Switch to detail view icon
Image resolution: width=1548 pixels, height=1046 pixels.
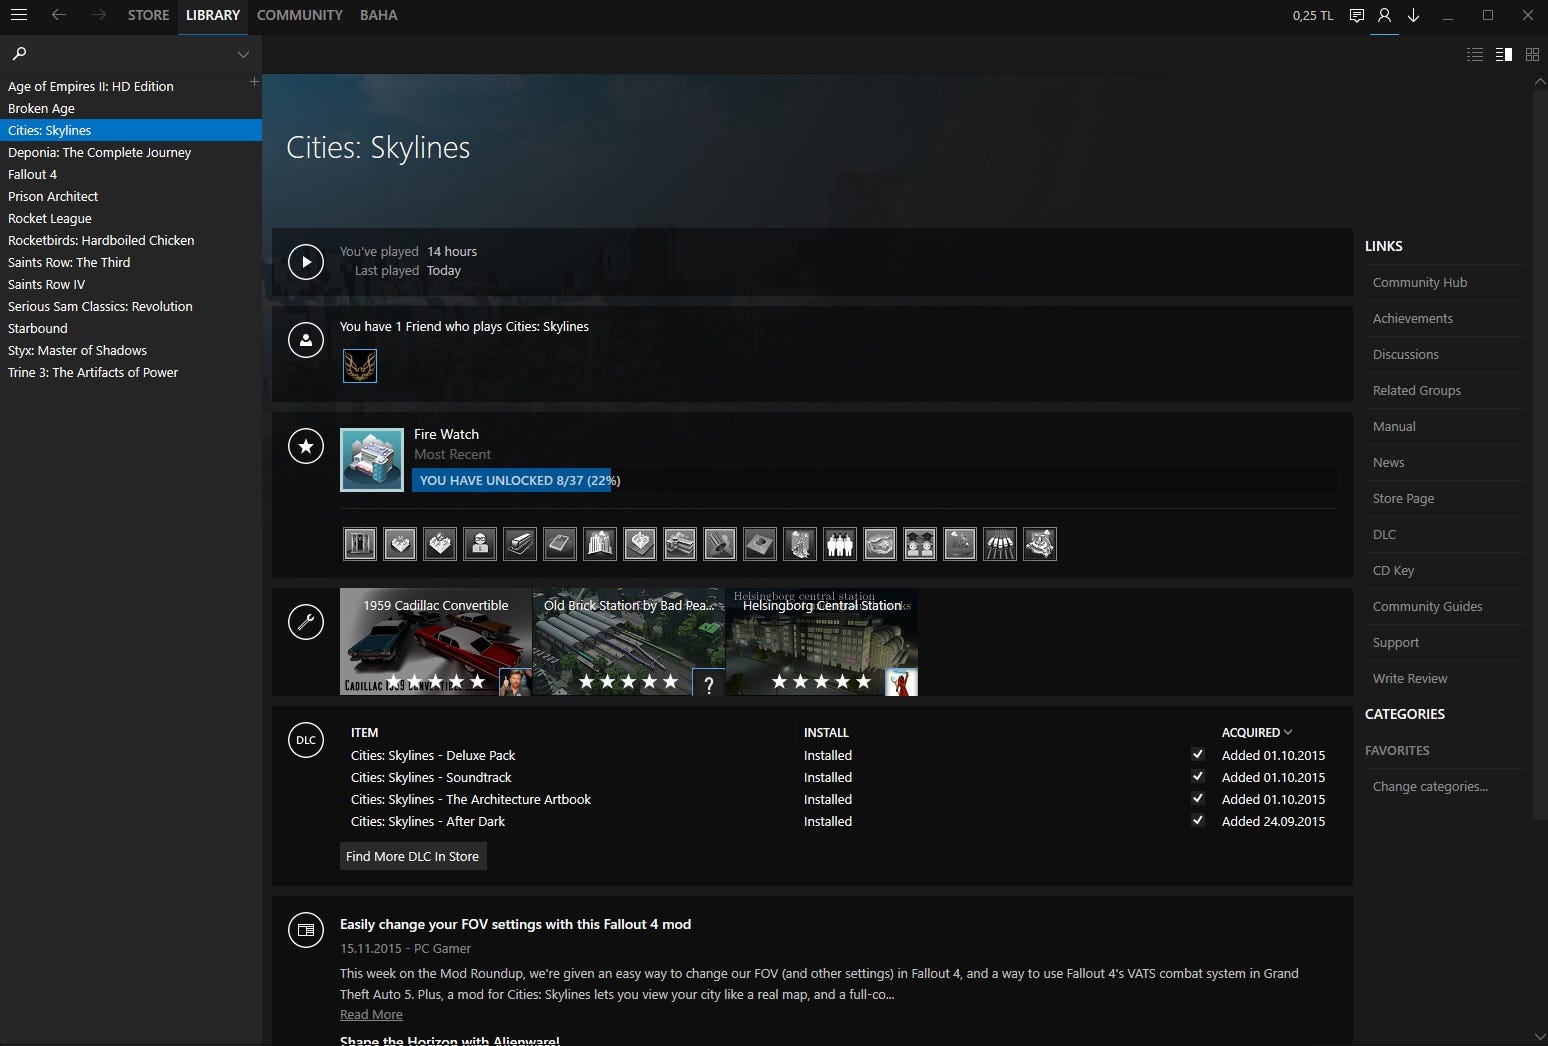tap(1503, 55)
